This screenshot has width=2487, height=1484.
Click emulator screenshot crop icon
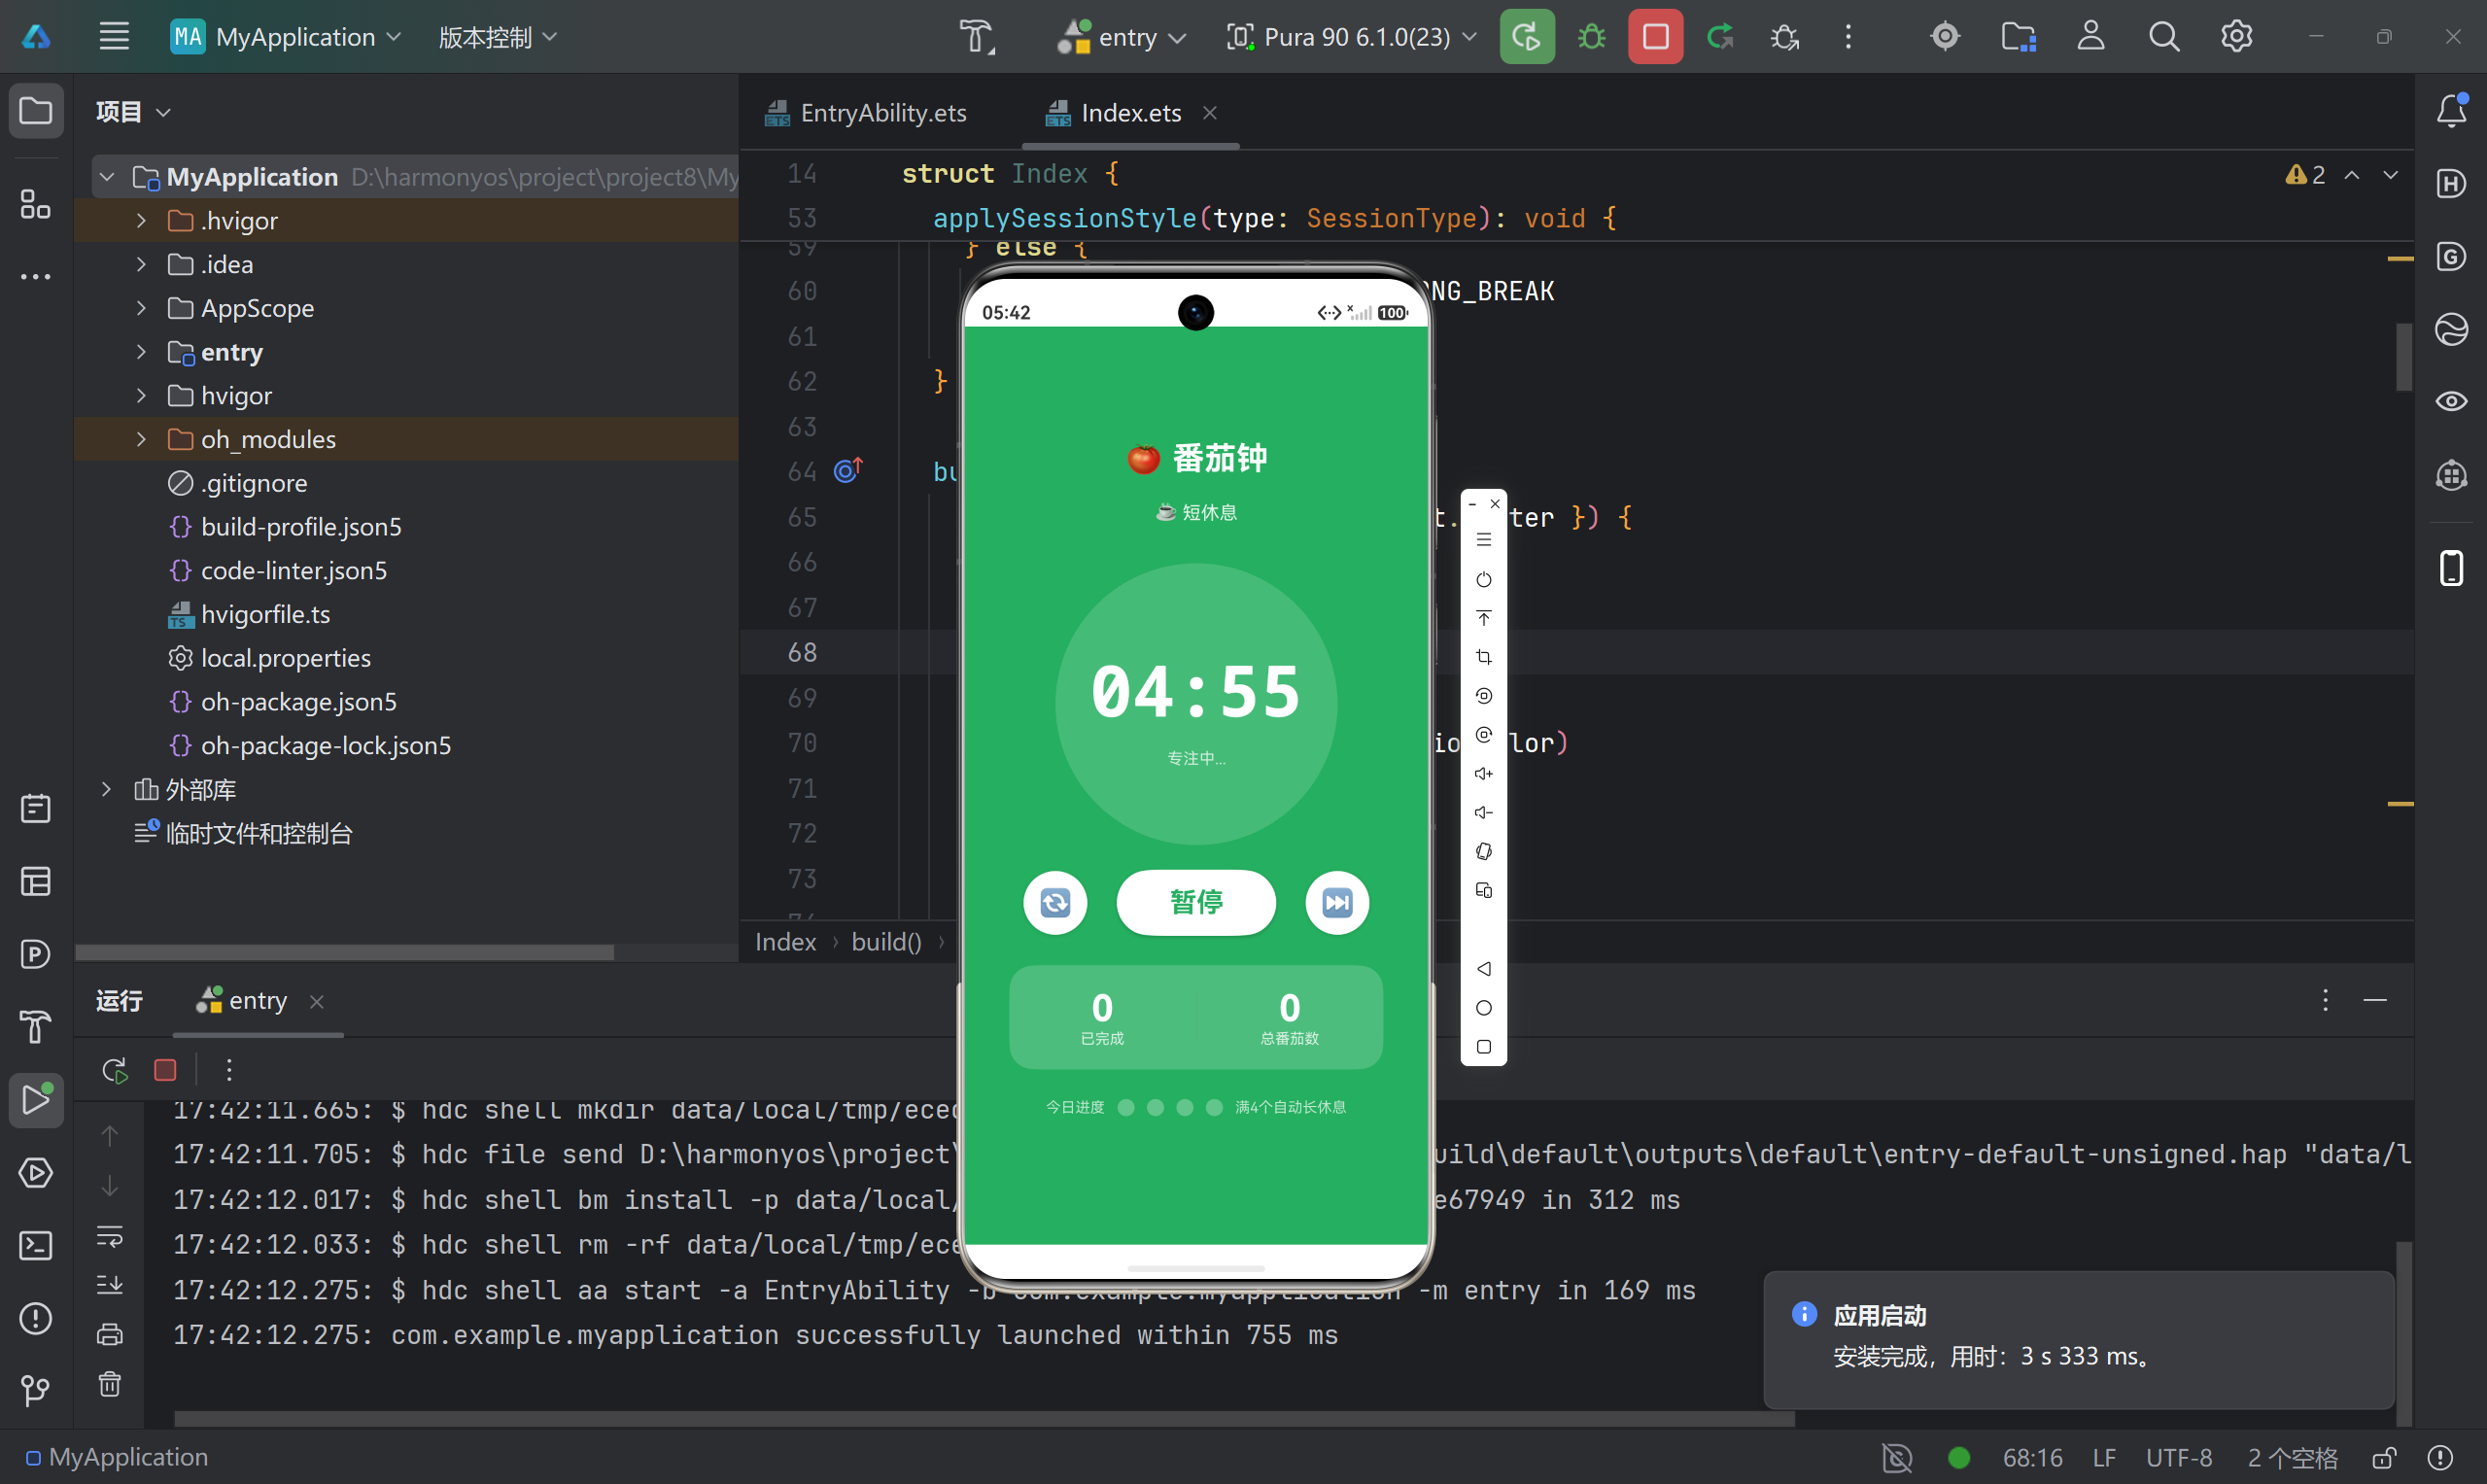tap(1483, 657)
